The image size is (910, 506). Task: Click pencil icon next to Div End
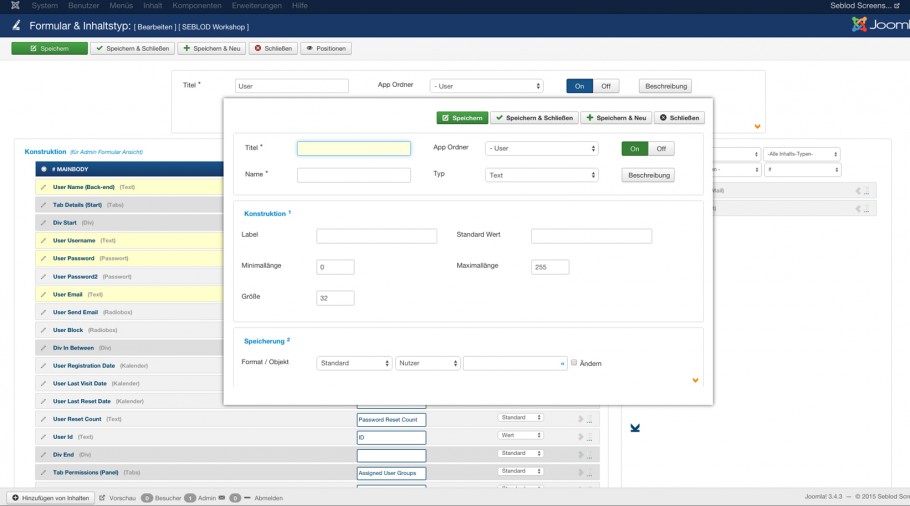44,455
